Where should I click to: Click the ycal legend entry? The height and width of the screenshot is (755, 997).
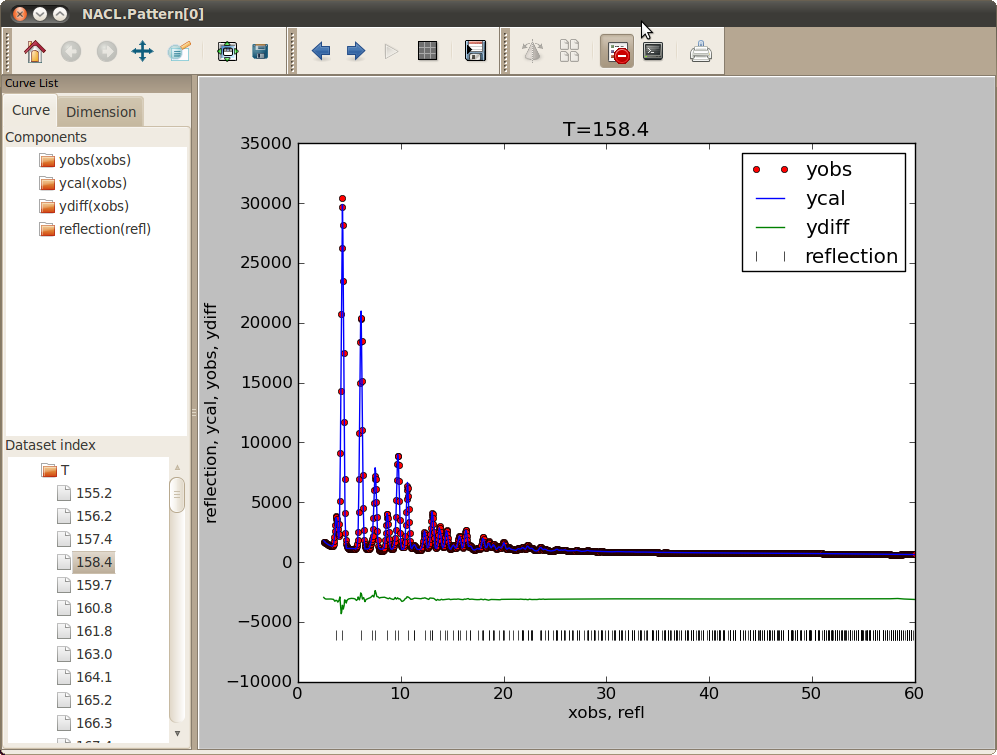click(800, 198)
